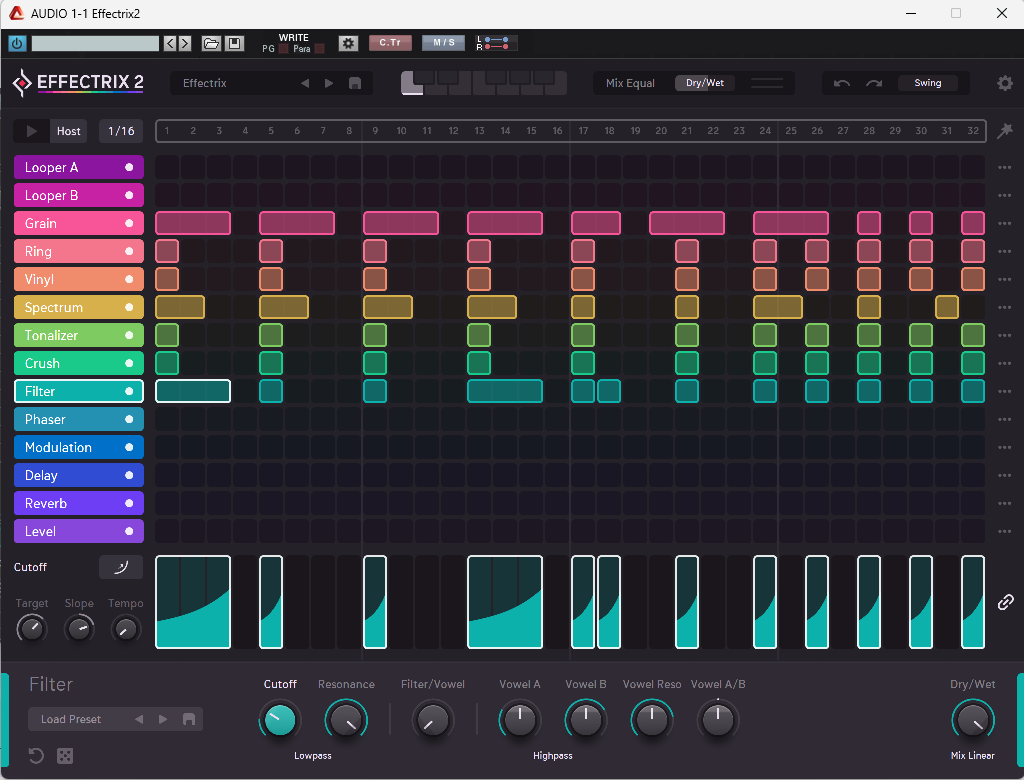Image resolution: width=1024 pixels, height=780 pixels.
Task: Toggle PG write checkbox
Action: pyautogui.click(x=283, y=49)
